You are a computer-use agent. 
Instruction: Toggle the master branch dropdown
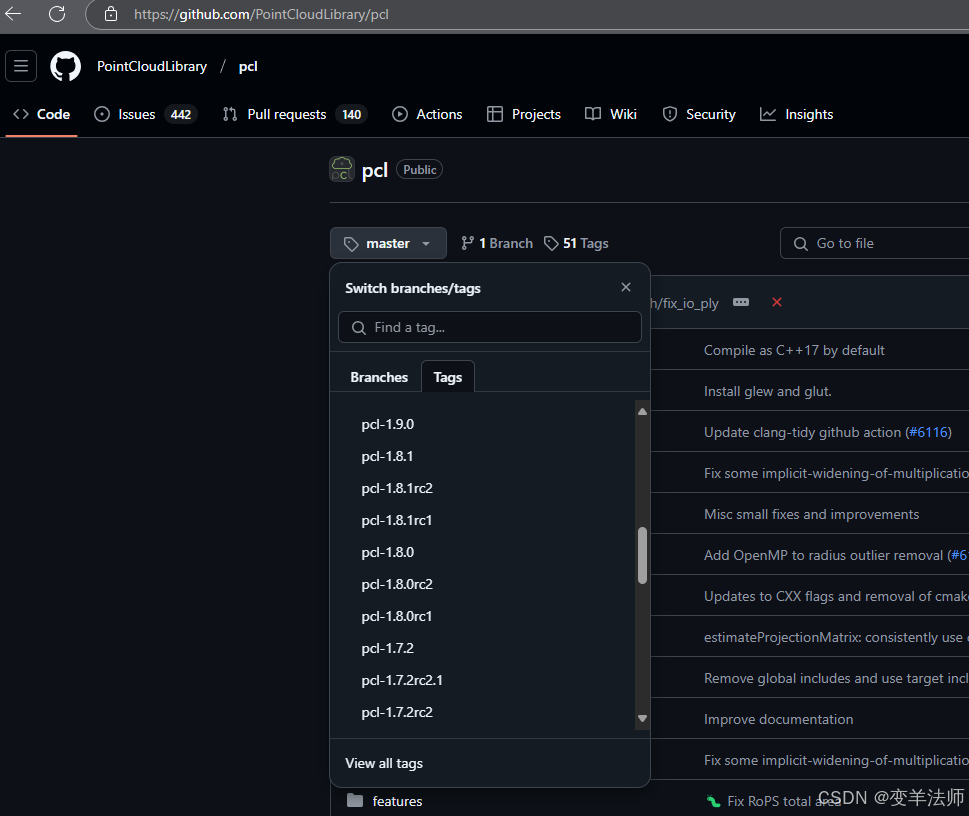[x=388, y=243]
